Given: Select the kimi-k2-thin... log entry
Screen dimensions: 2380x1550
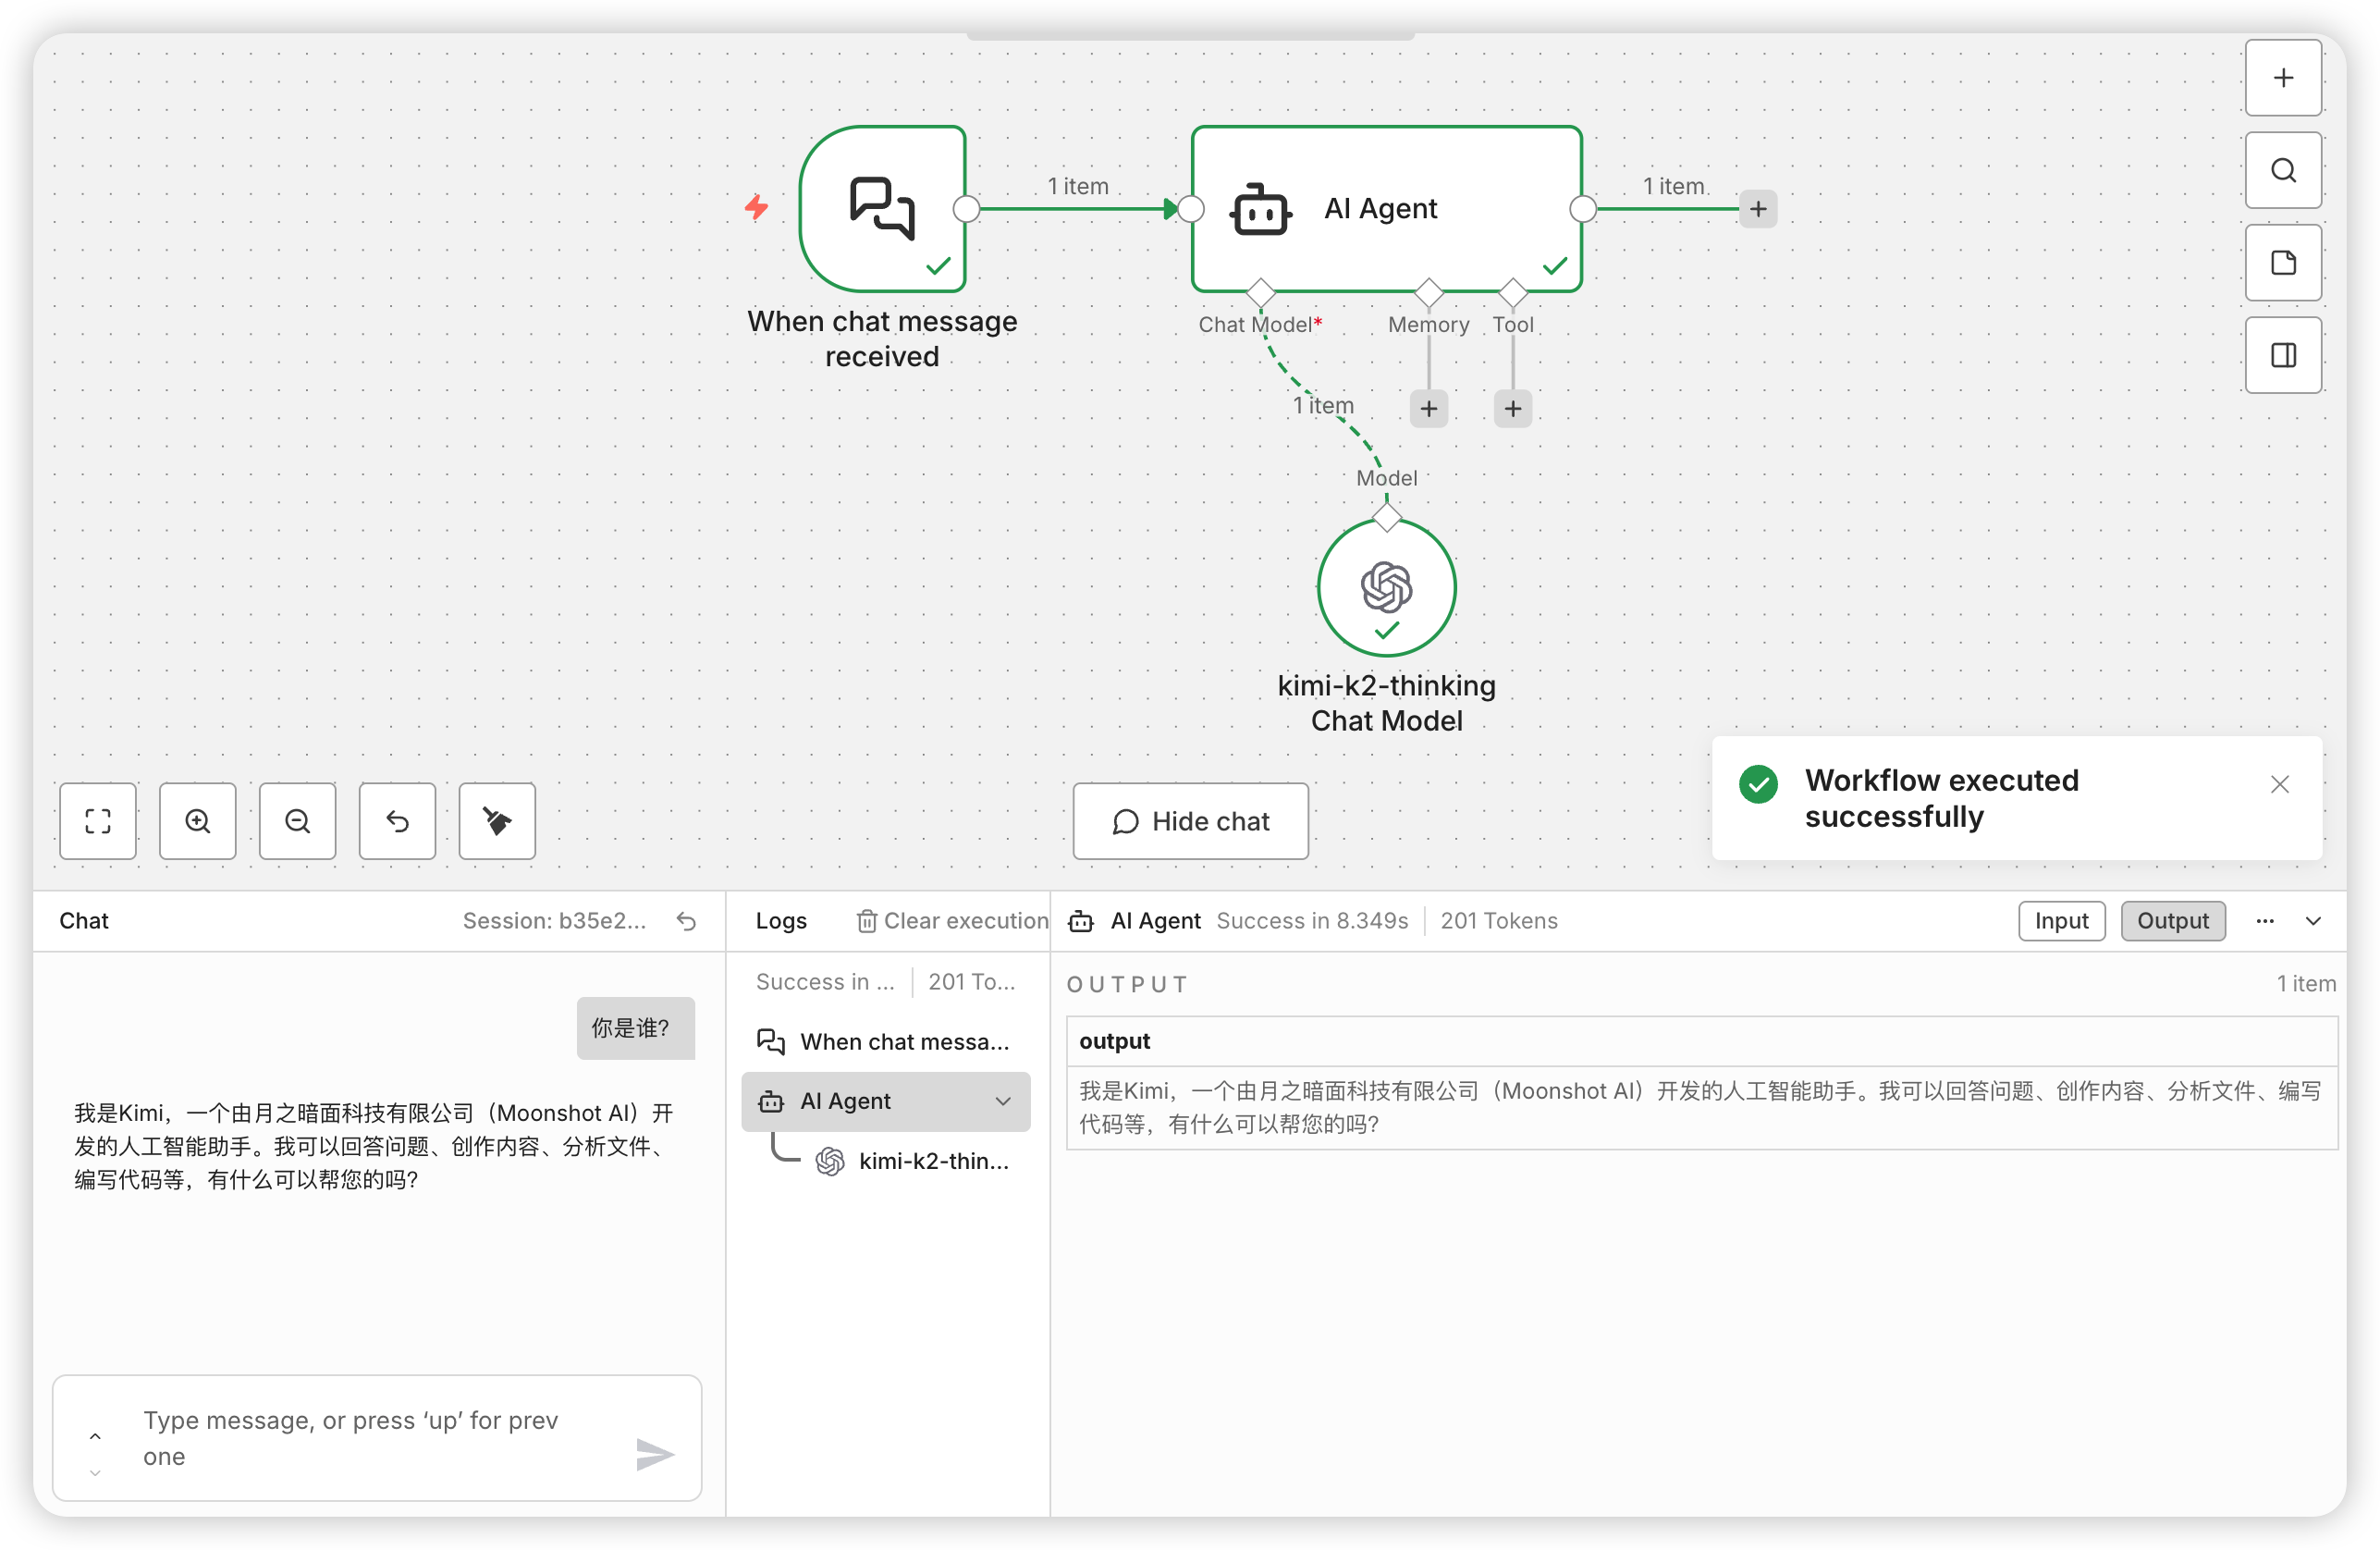Looking at the screenshot, I should [932, 1161].
